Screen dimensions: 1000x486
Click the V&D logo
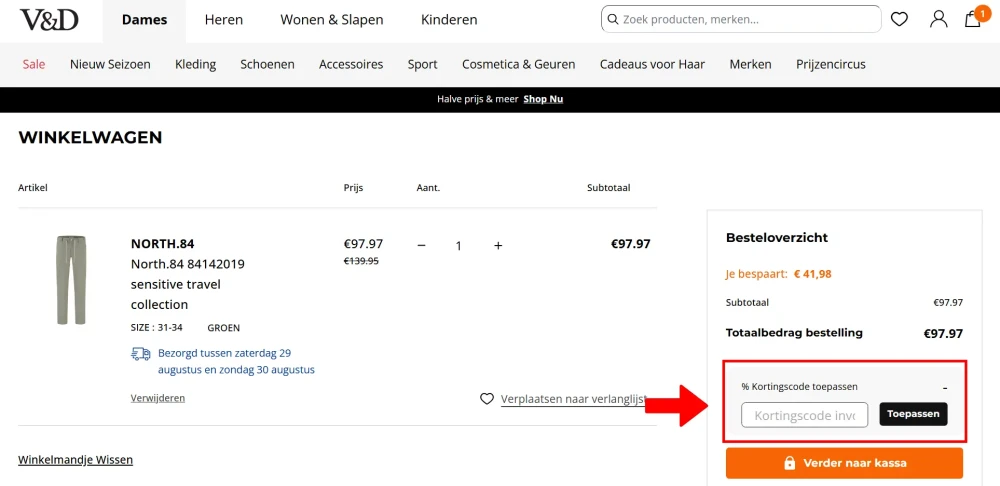click(x=49, y=20)
